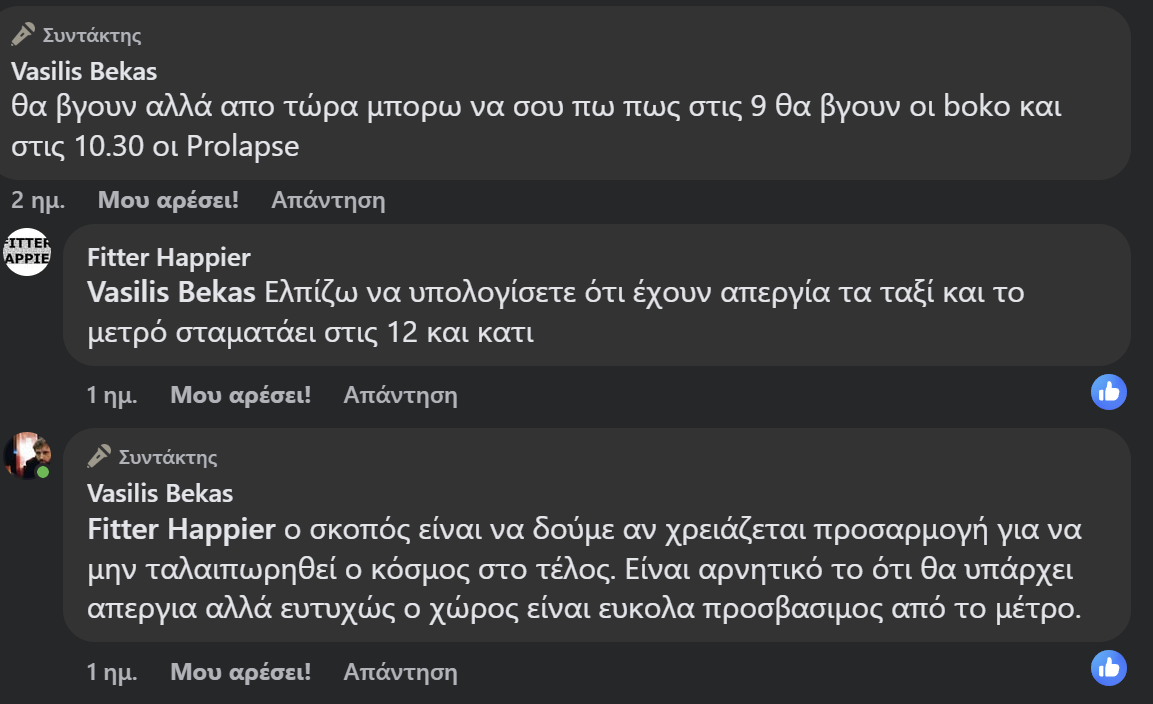The width and height of the screenshot is (1153, 704).
Task: Reply to the last comment in the thread
Action: point(400,672)
